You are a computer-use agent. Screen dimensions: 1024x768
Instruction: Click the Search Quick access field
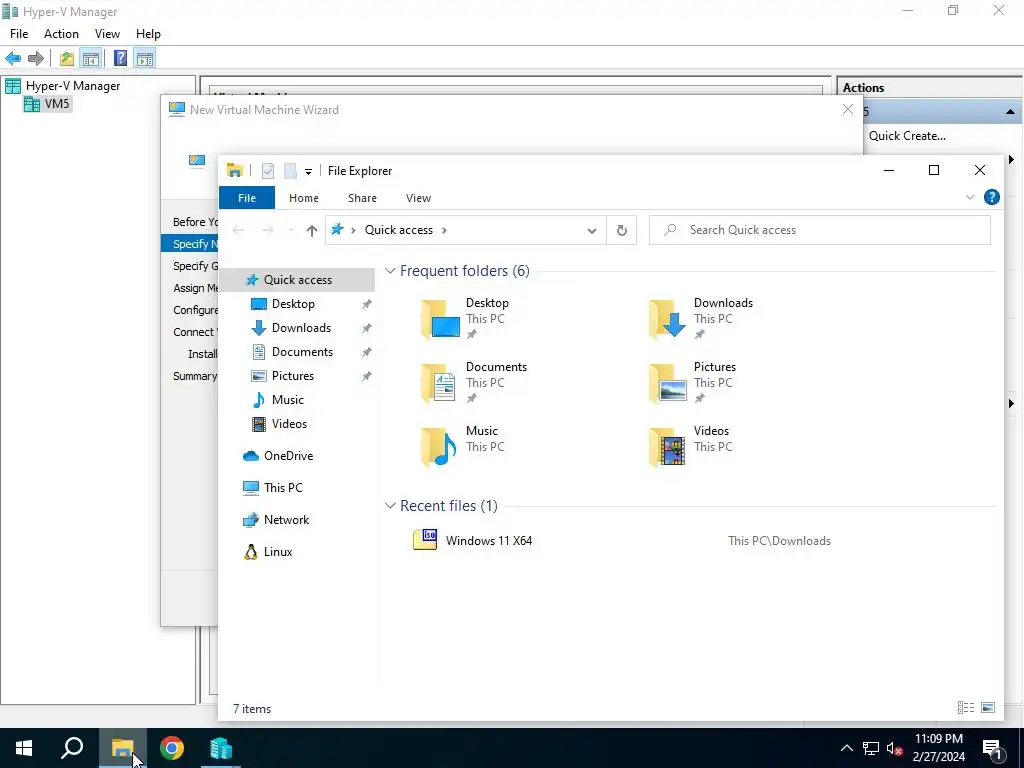[x=820, y=230]
